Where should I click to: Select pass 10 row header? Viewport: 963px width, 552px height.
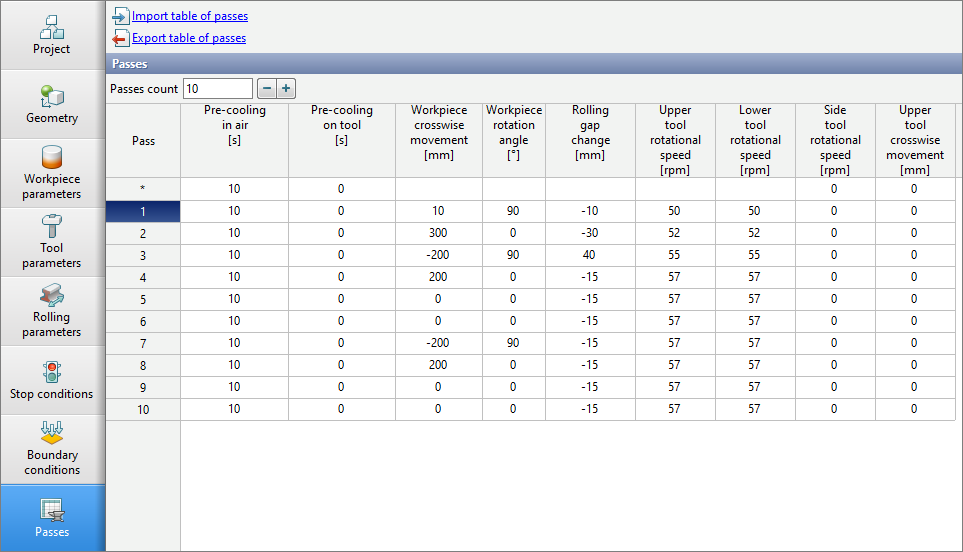click(x=143, y=409)
